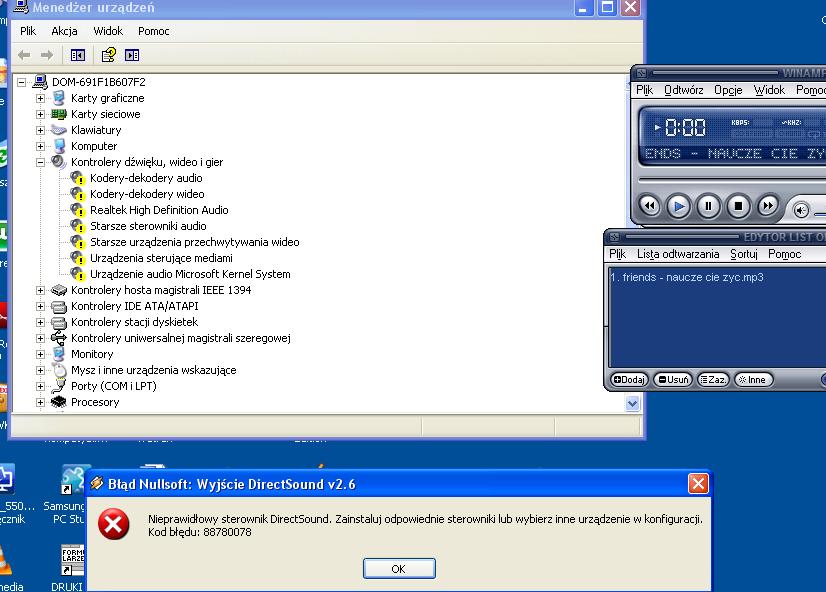Viewport: 826px width, 592px height.
Task: Toggle the console tree pane toolbar icon
Action: point(78,55)
